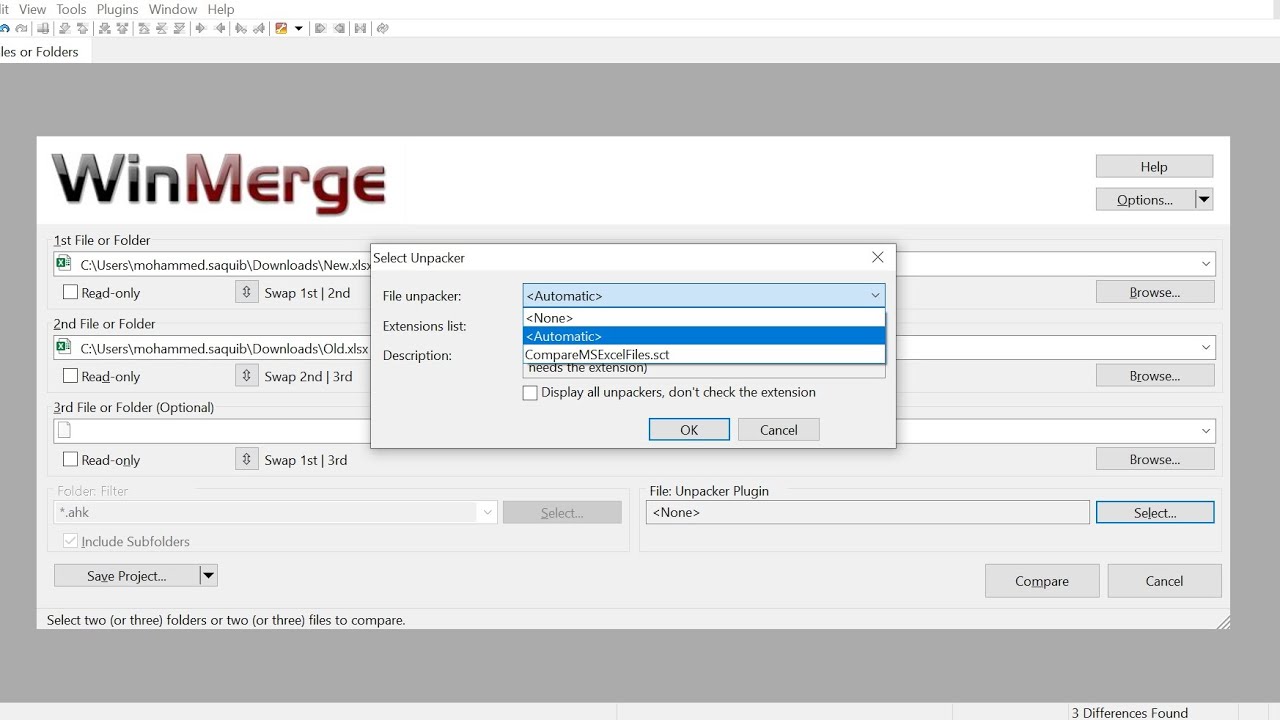Click the Previous Difference toolbar icon
The width and height of the screenshot is (1280, 720).
click(x=82, y=28)
